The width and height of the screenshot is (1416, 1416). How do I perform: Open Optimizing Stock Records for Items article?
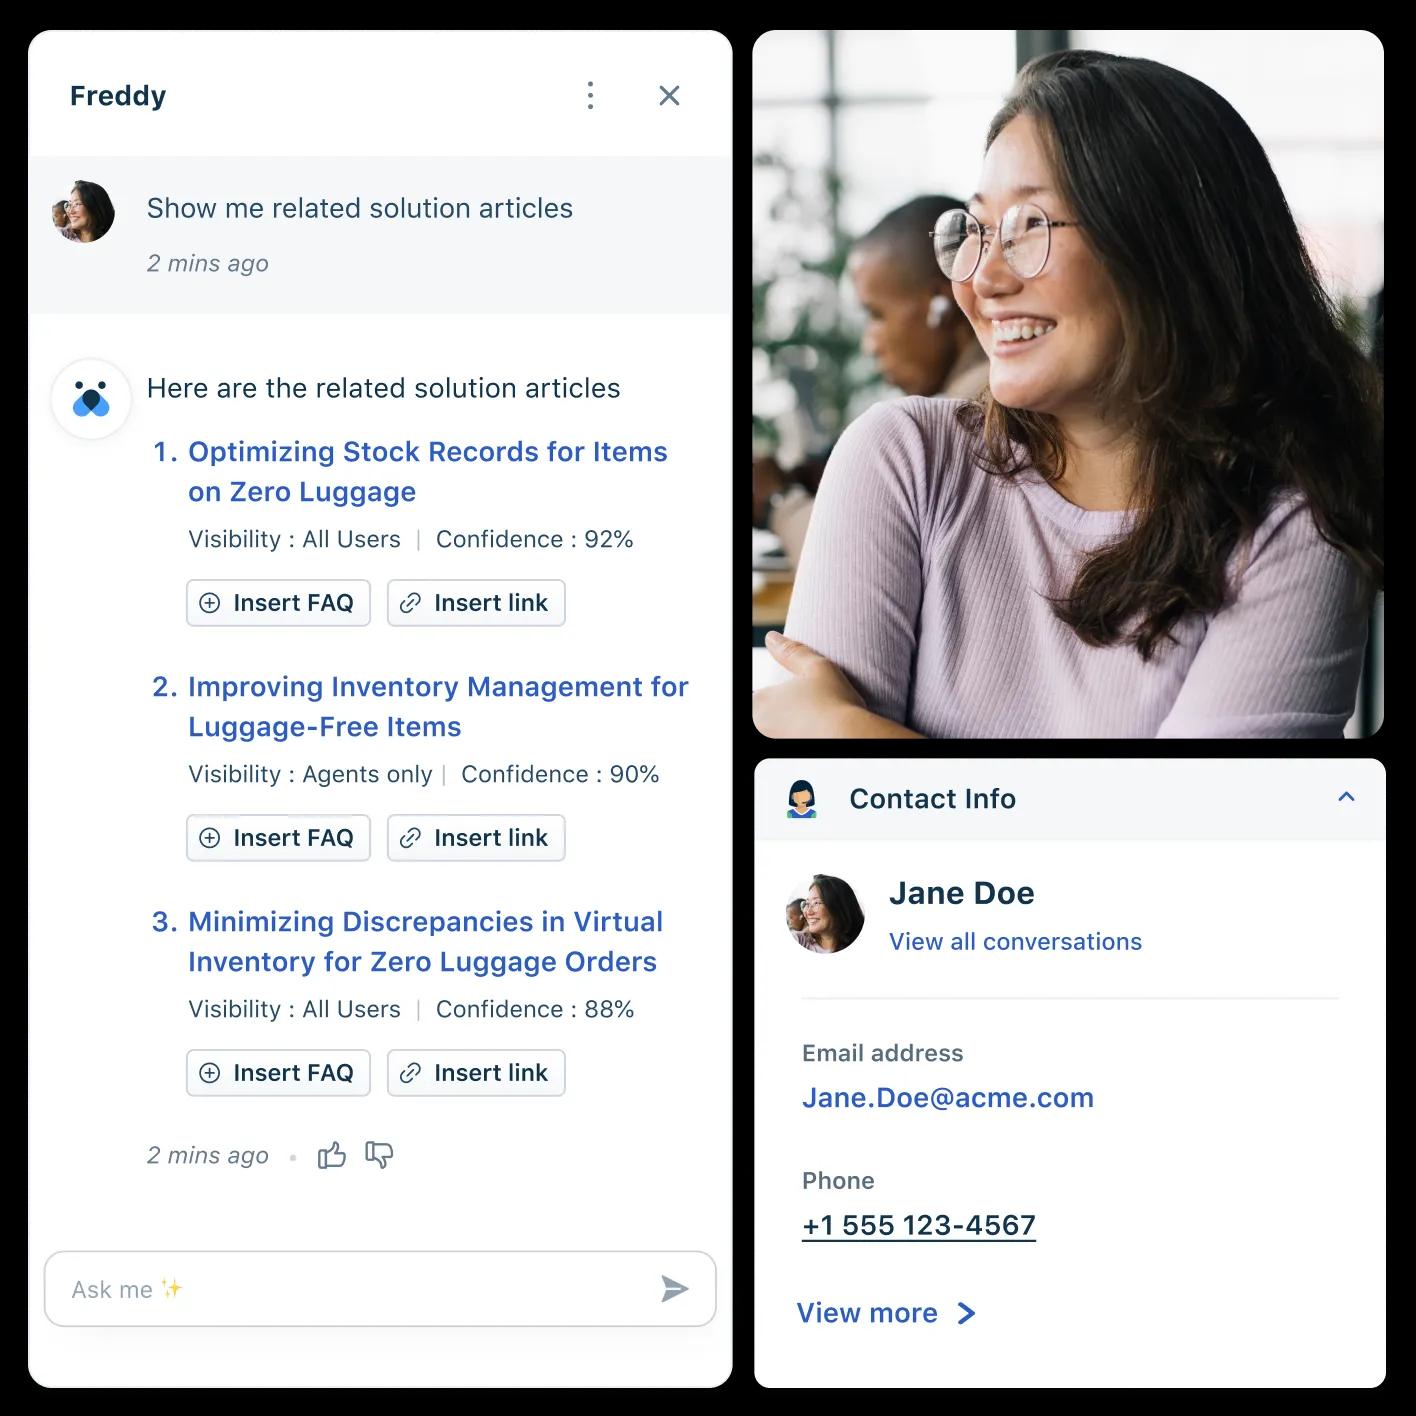tap(427, 472)
